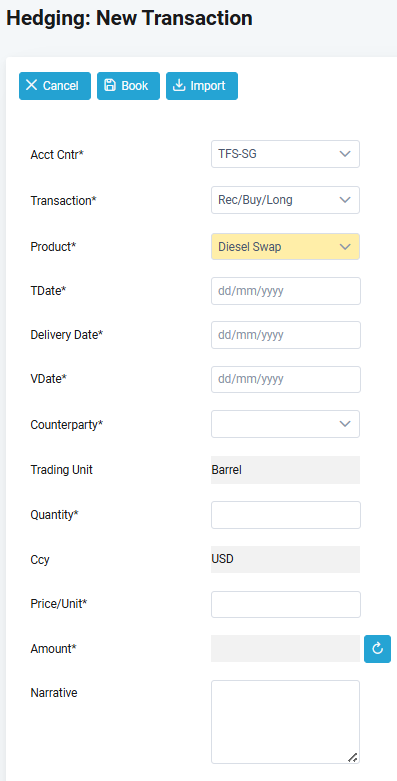Image resolution: width=397 pixels, height=781 pixels.
Task: Click into the VDate date field
Action: 286,379
